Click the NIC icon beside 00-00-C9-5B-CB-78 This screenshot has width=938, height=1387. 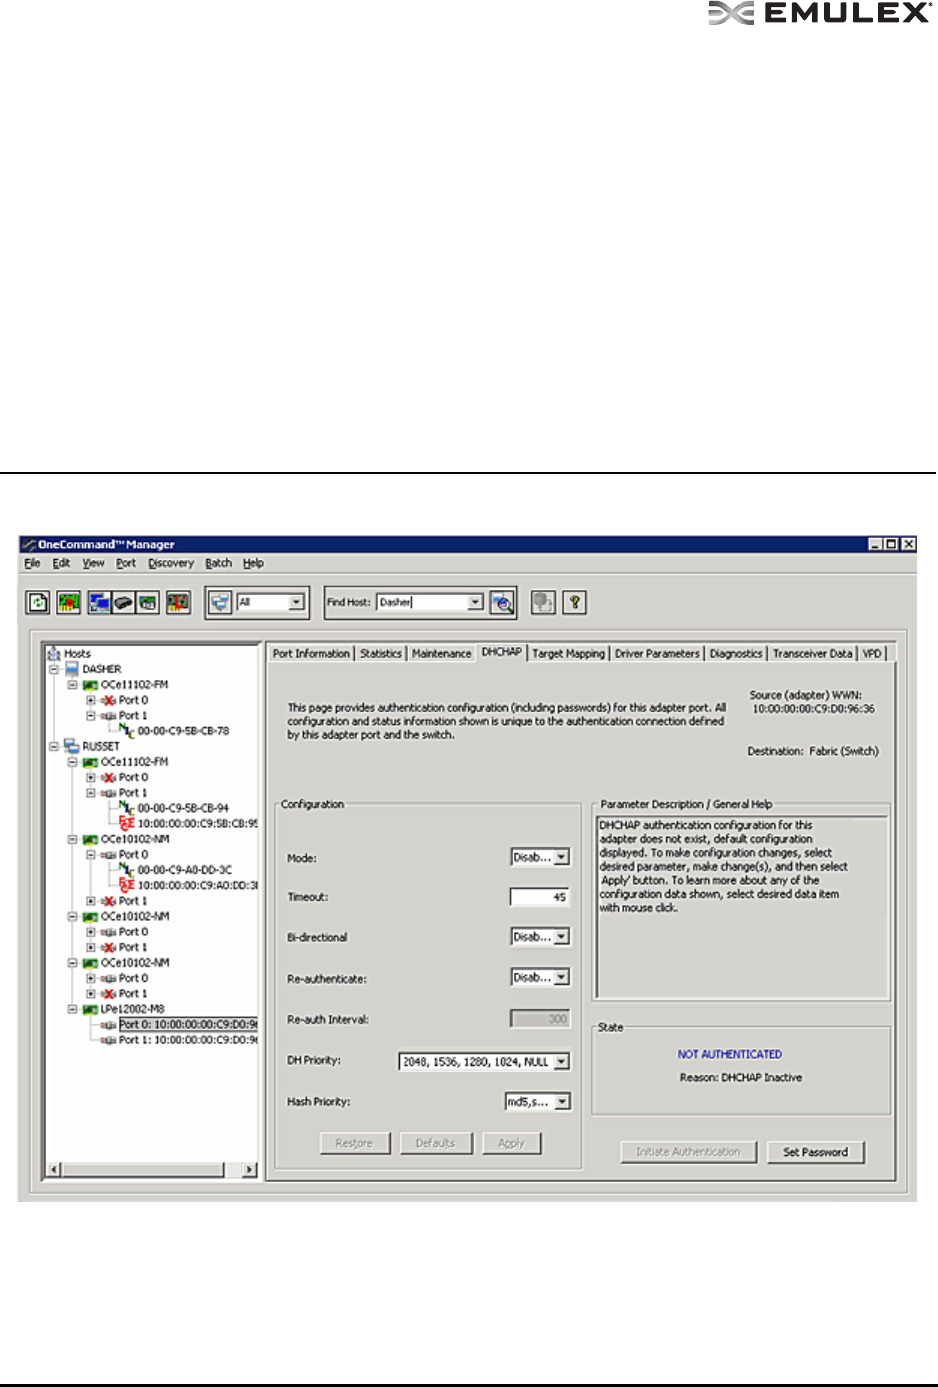coord(127,731)
